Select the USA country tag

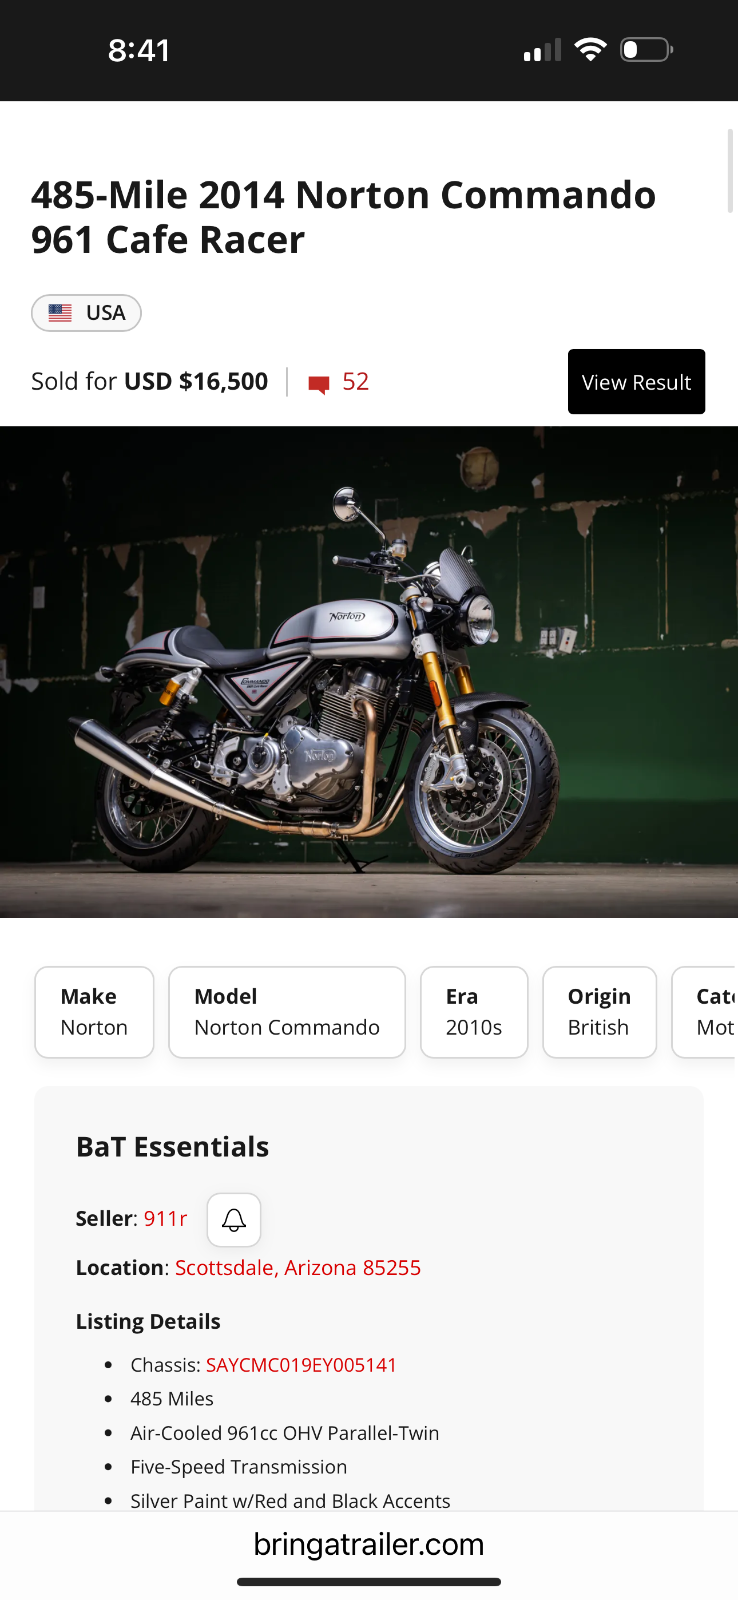tap(86, 313)
